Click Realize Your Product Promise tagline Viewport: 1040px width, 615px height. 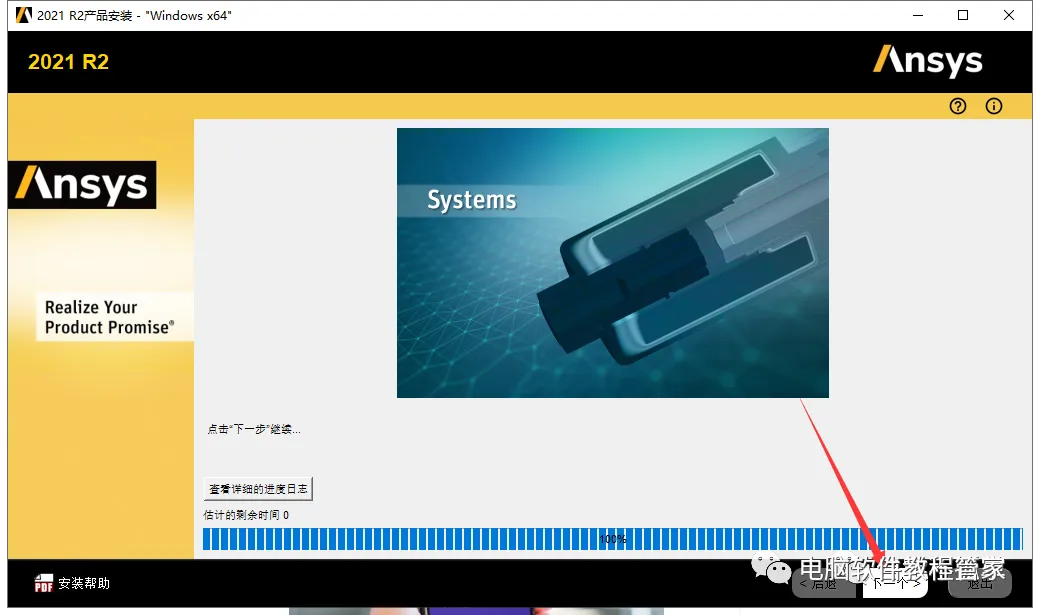[109, 317]
